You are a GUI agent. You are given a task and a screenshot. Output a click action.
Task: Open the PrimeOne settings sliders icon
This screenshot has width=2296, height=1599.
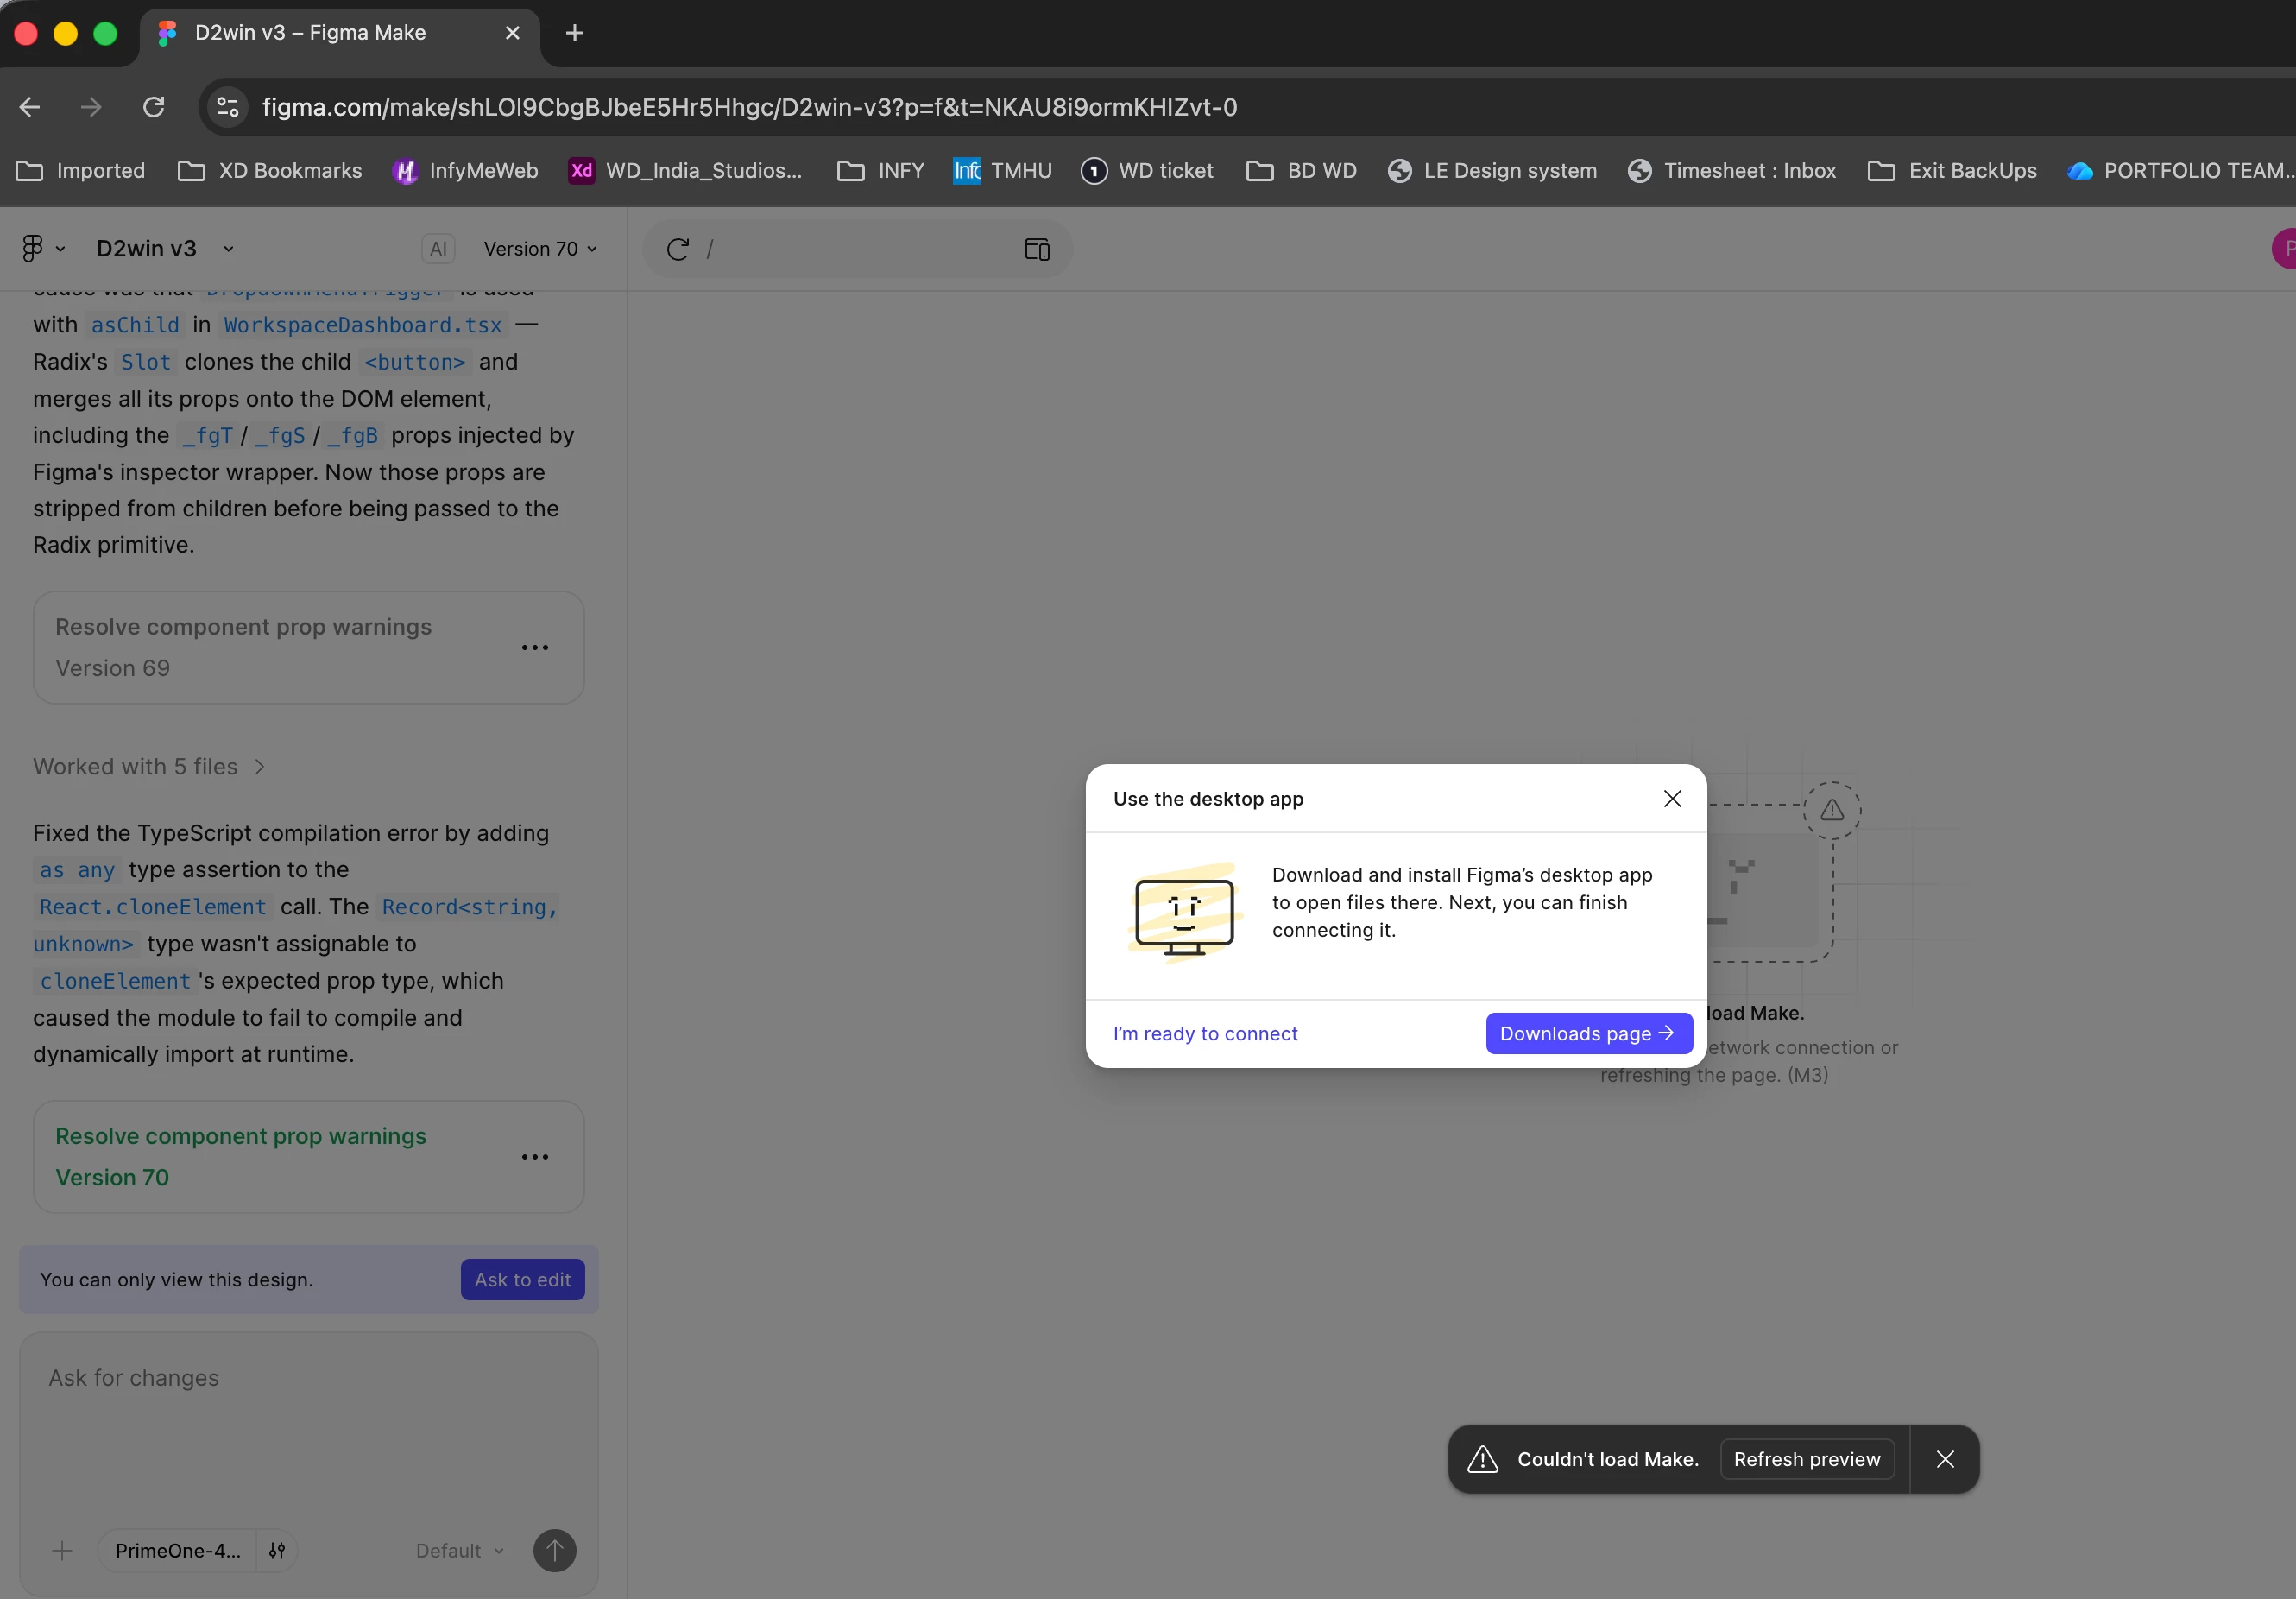(277, 1550)
